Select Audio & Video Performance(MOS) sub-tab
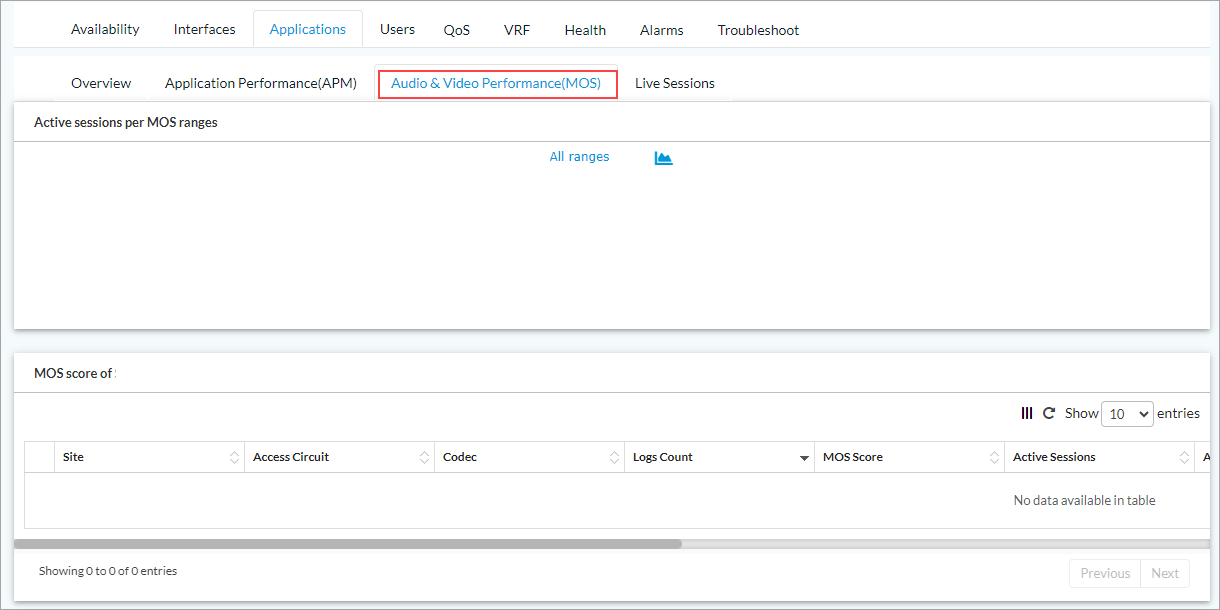The image size is (1220, 610). click(497, 83)
